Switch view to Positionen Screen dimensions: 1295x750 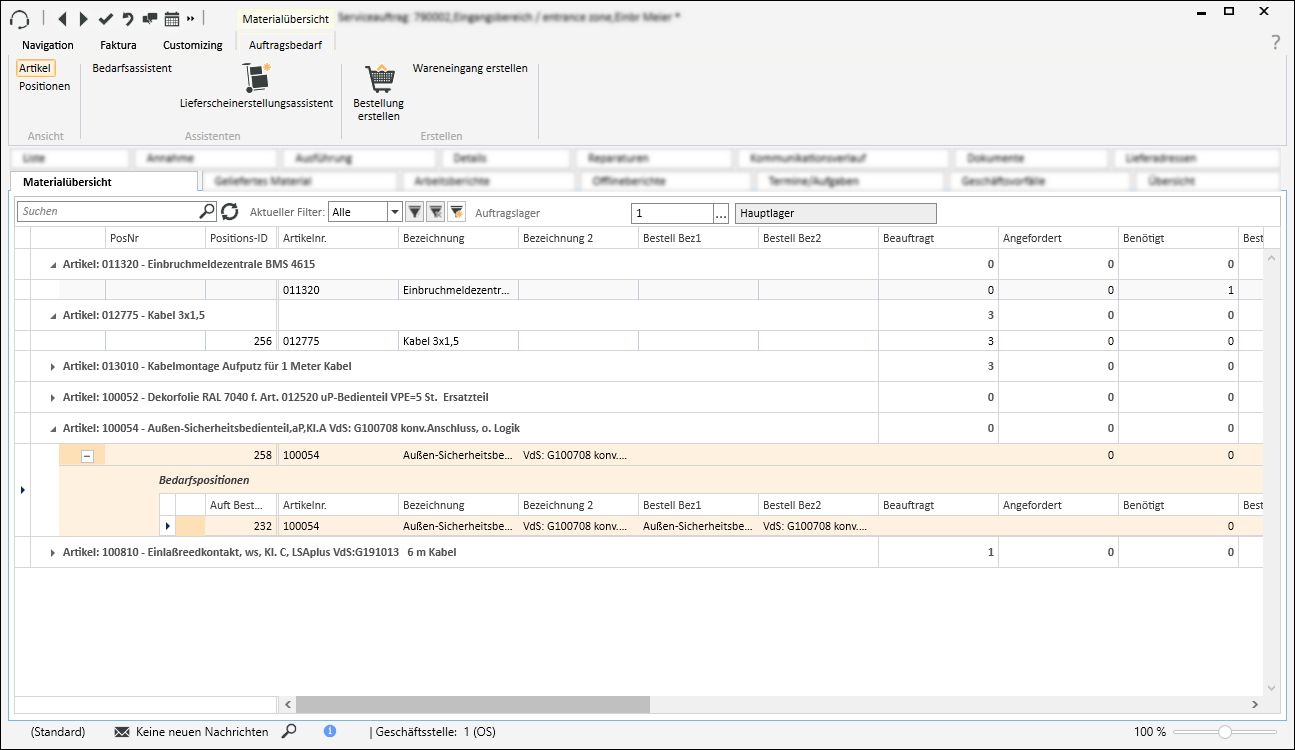coord(45,86)
